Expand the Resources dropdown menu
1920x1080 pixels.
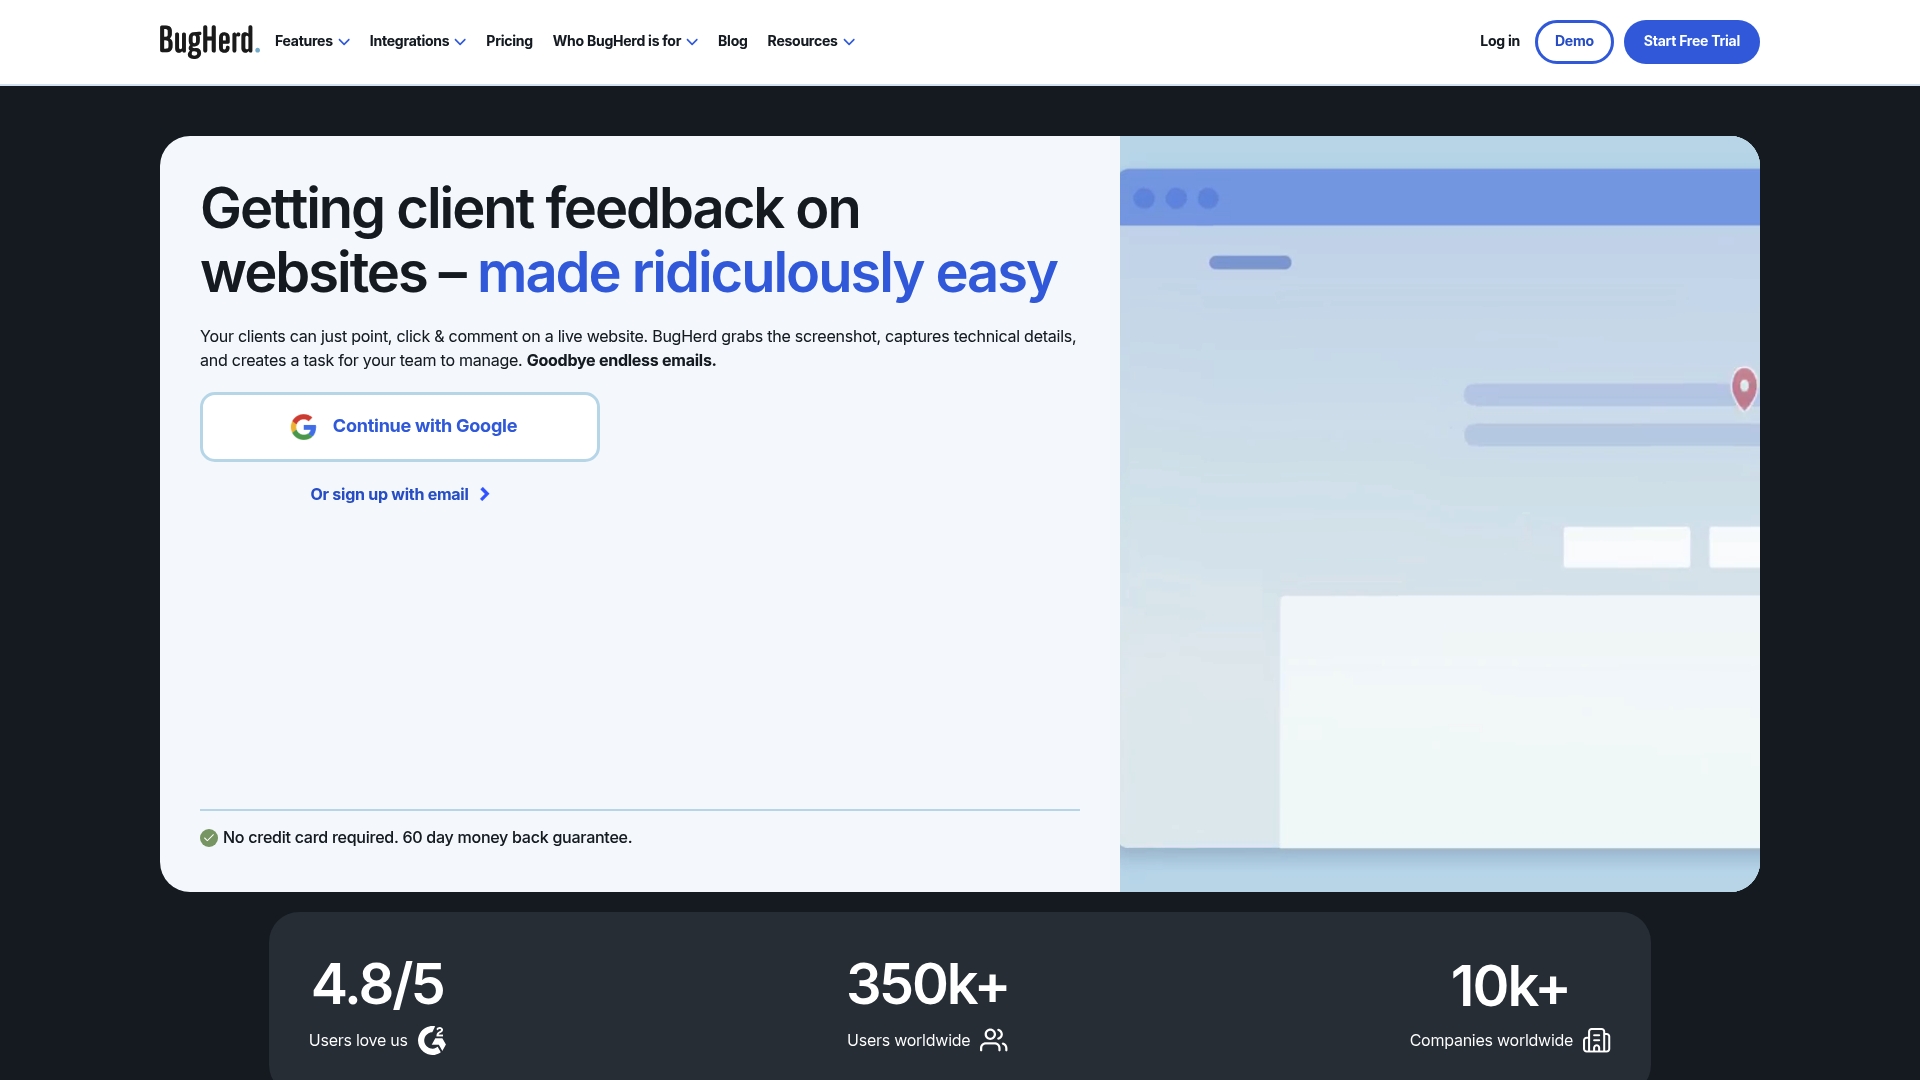[811, 41]
